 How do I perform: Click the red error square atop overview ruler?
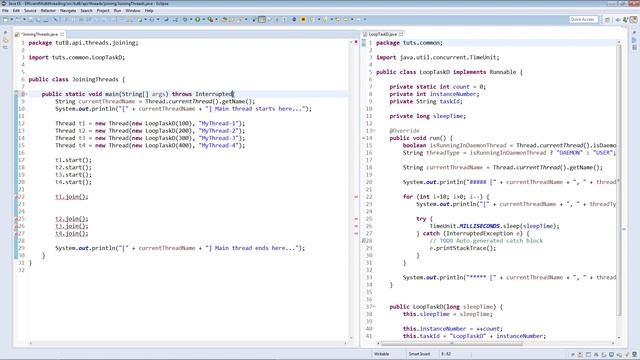pyautogui.click(x=356, y=42)
